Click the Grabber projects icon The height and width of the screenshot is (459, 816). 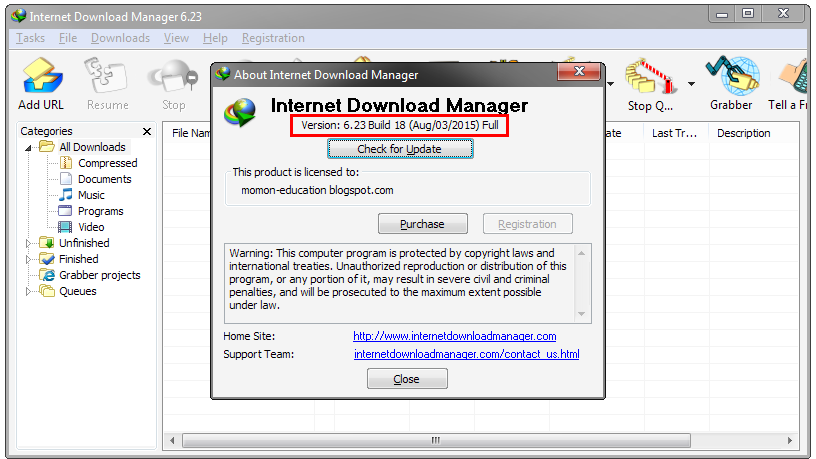[x=47, y=275]
